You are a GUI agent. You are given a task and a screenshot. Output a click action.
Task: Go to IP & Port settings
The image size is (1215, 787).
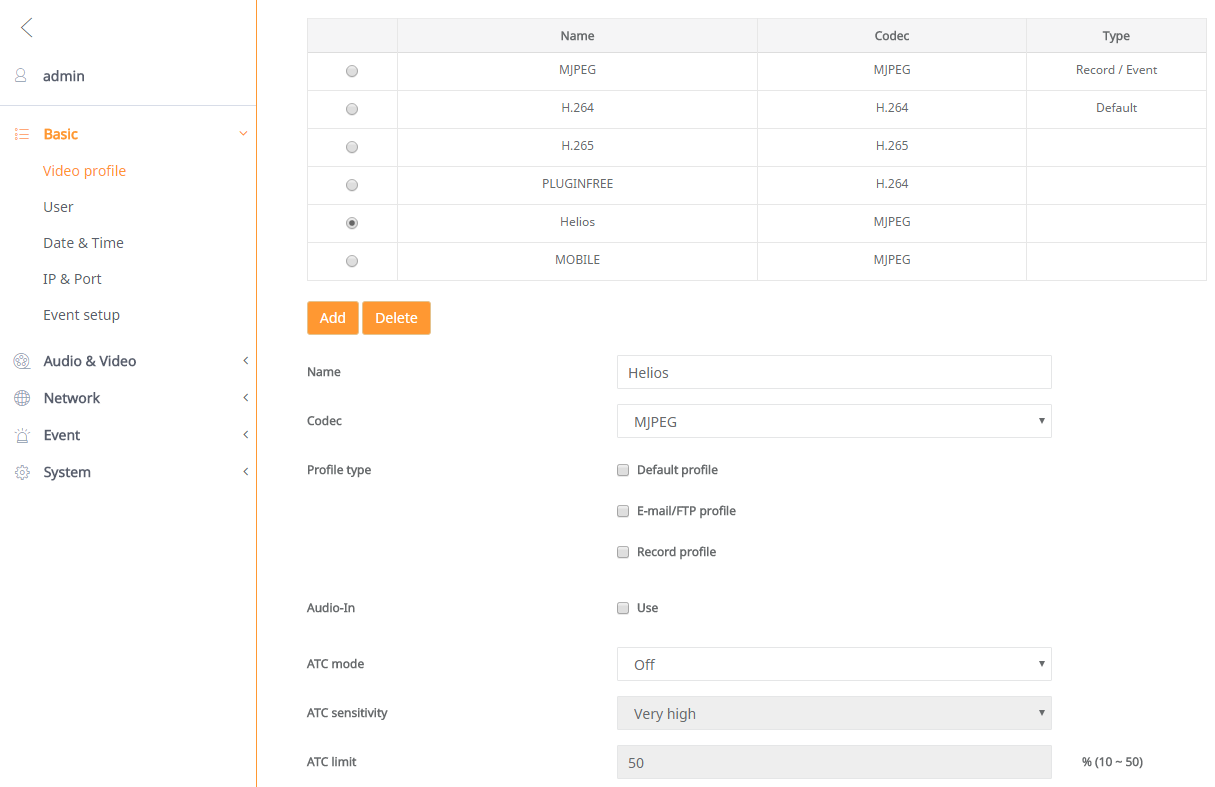pyautogui.click(x=72, y=279)
